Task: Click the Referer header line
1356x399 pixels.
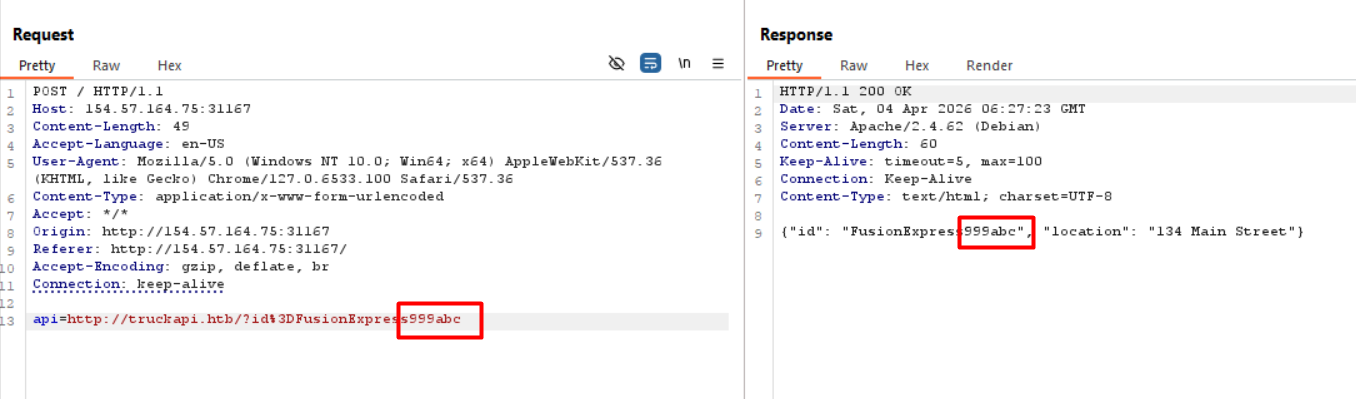Action: 189,249
